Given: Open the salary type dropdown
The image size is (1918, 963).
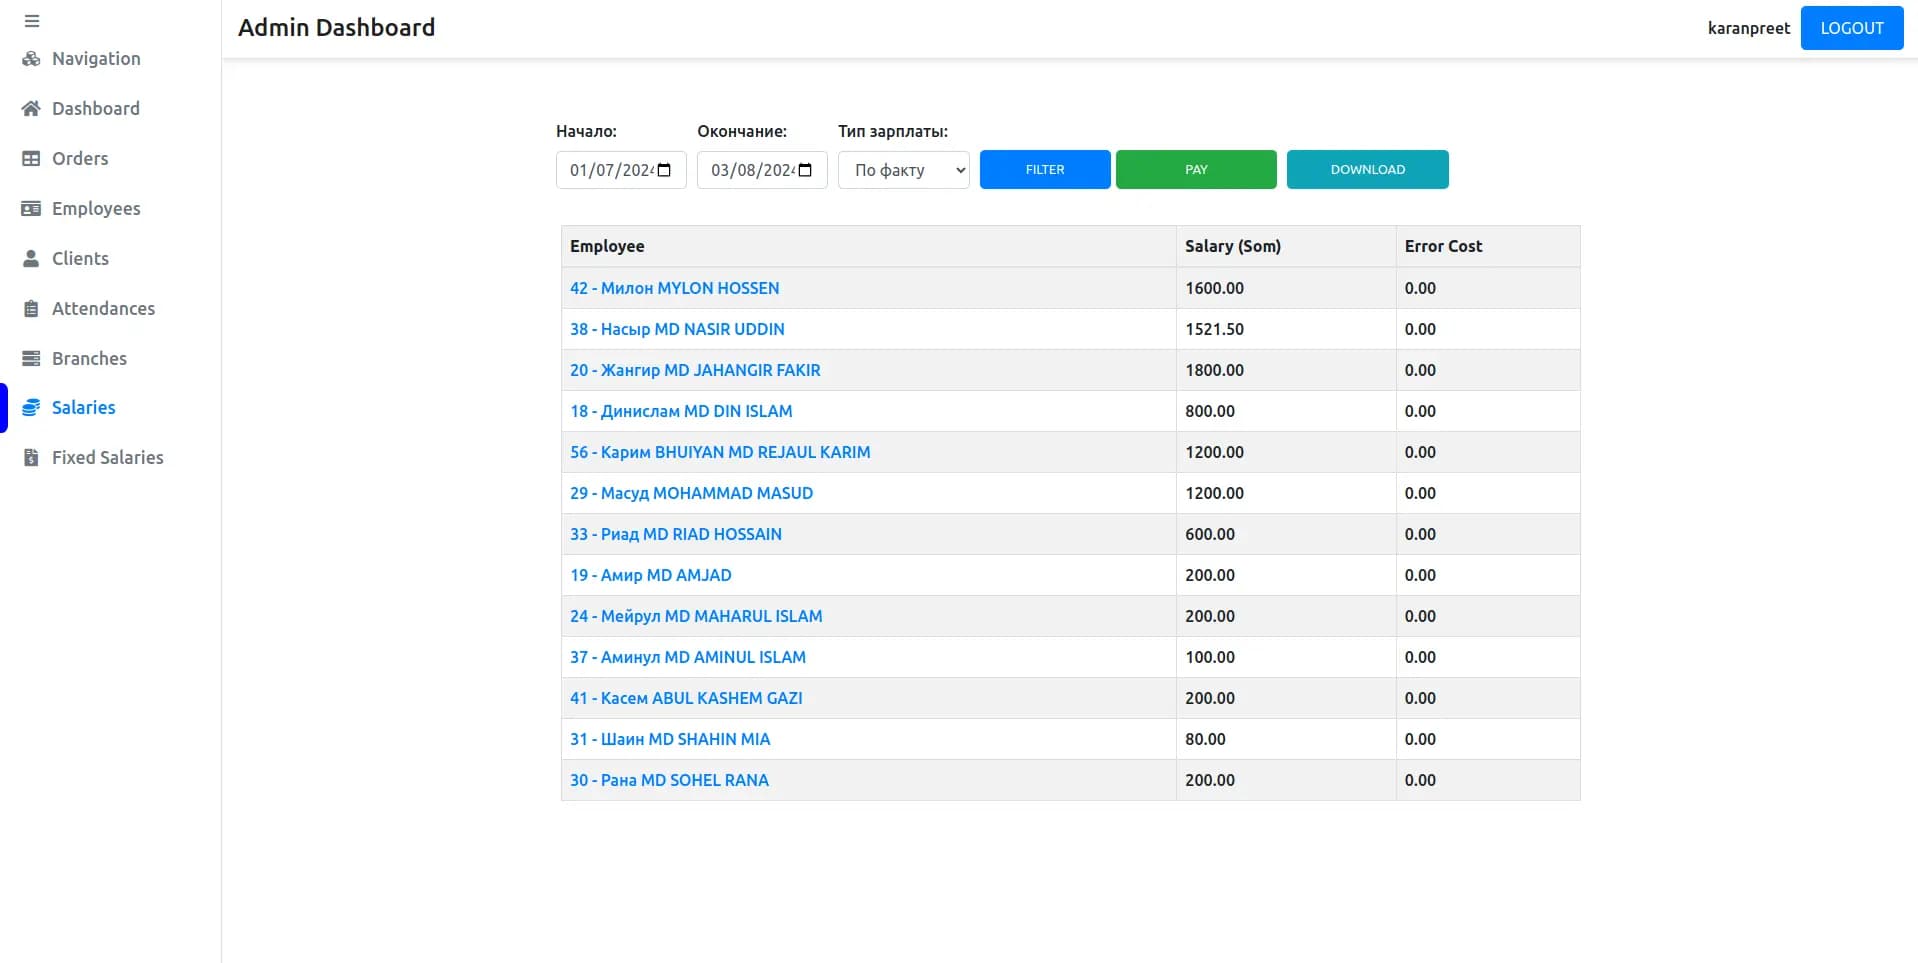Looking at the screenshot, I should 904,170.
